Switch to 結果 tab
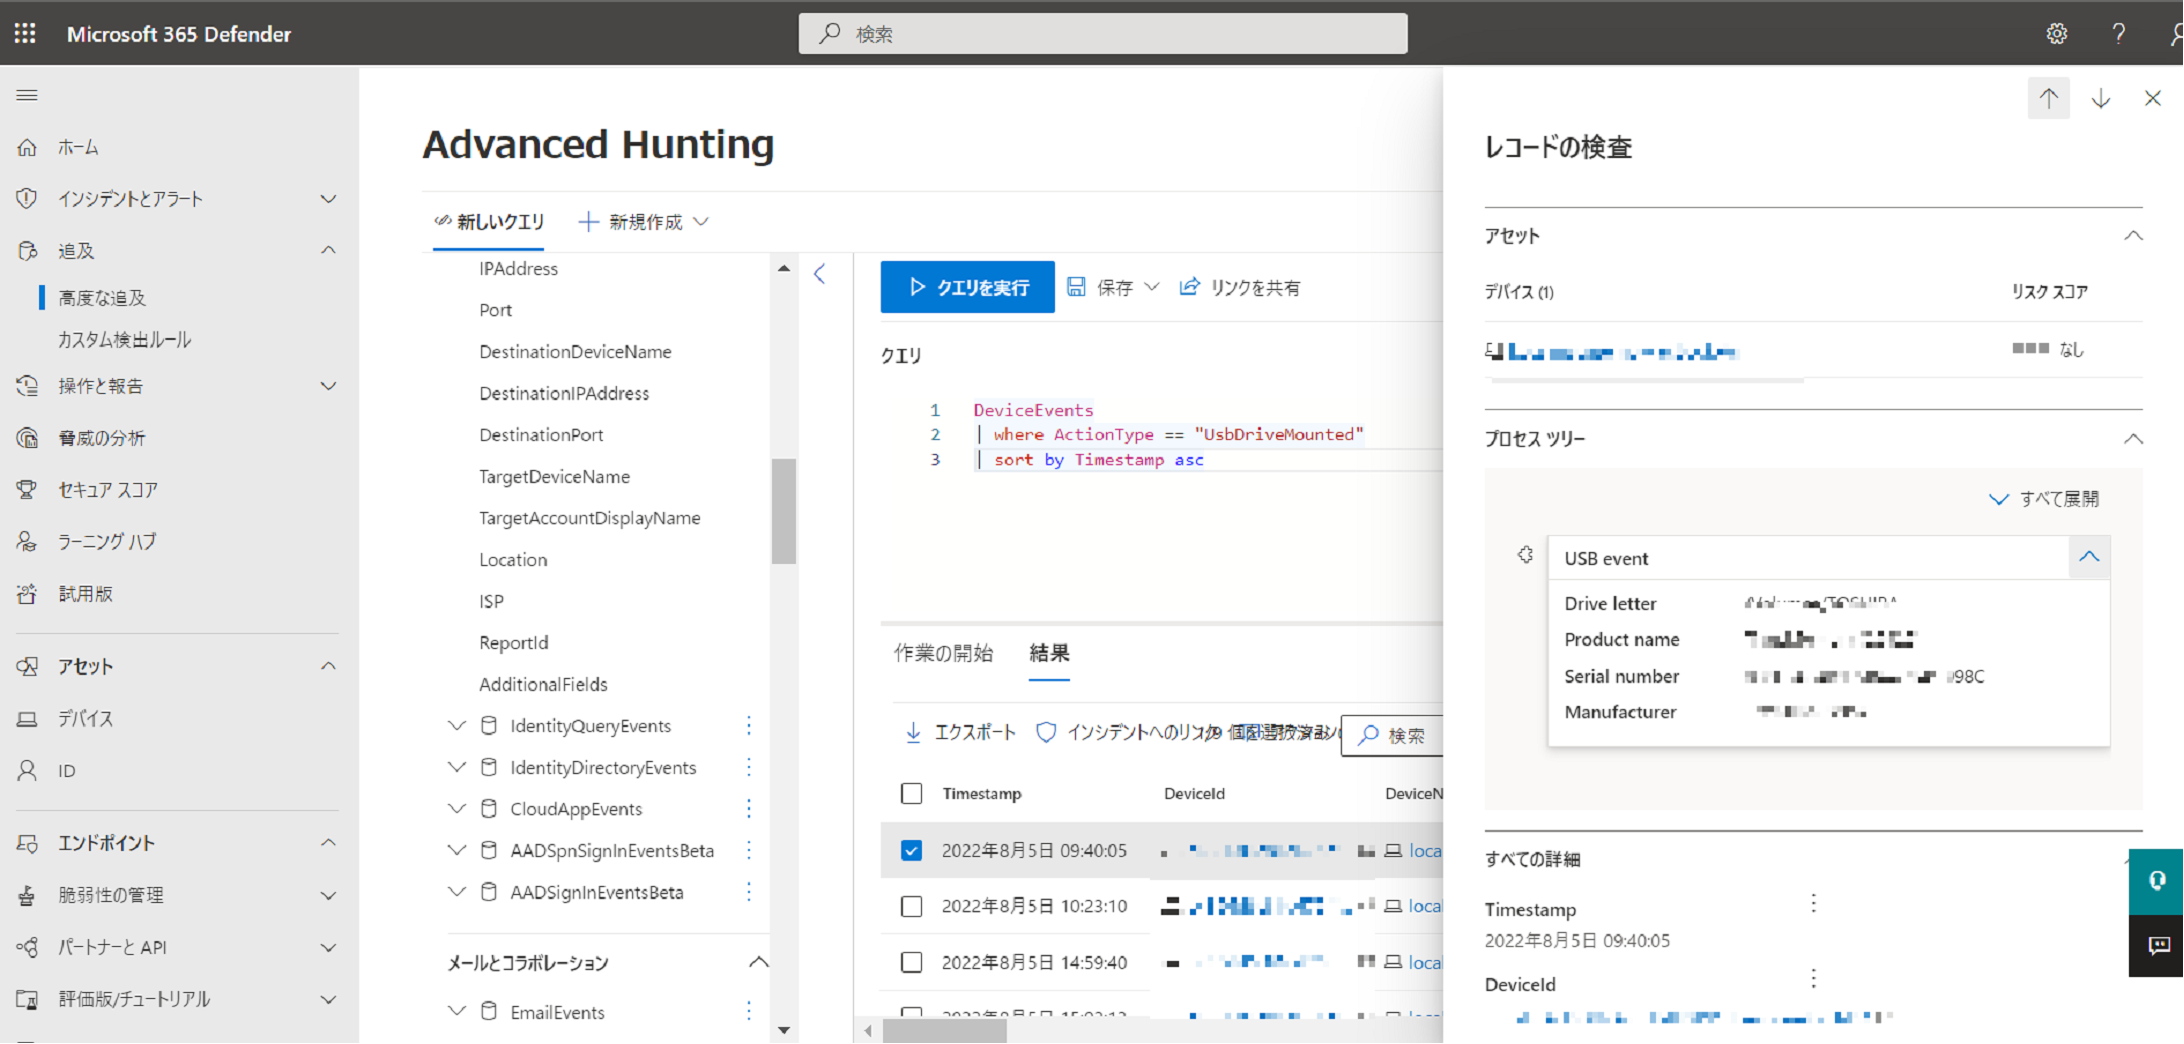This screenshot has height=1044, width=2184. 1049,653
